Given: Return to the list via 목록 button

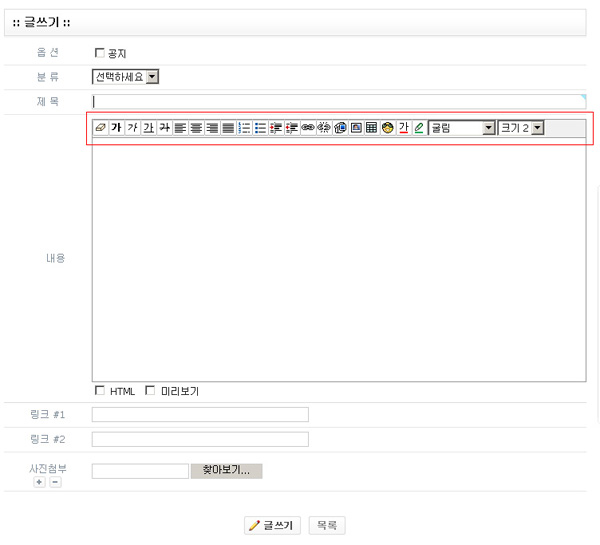Looking at the screenshot, I should 327,525.
